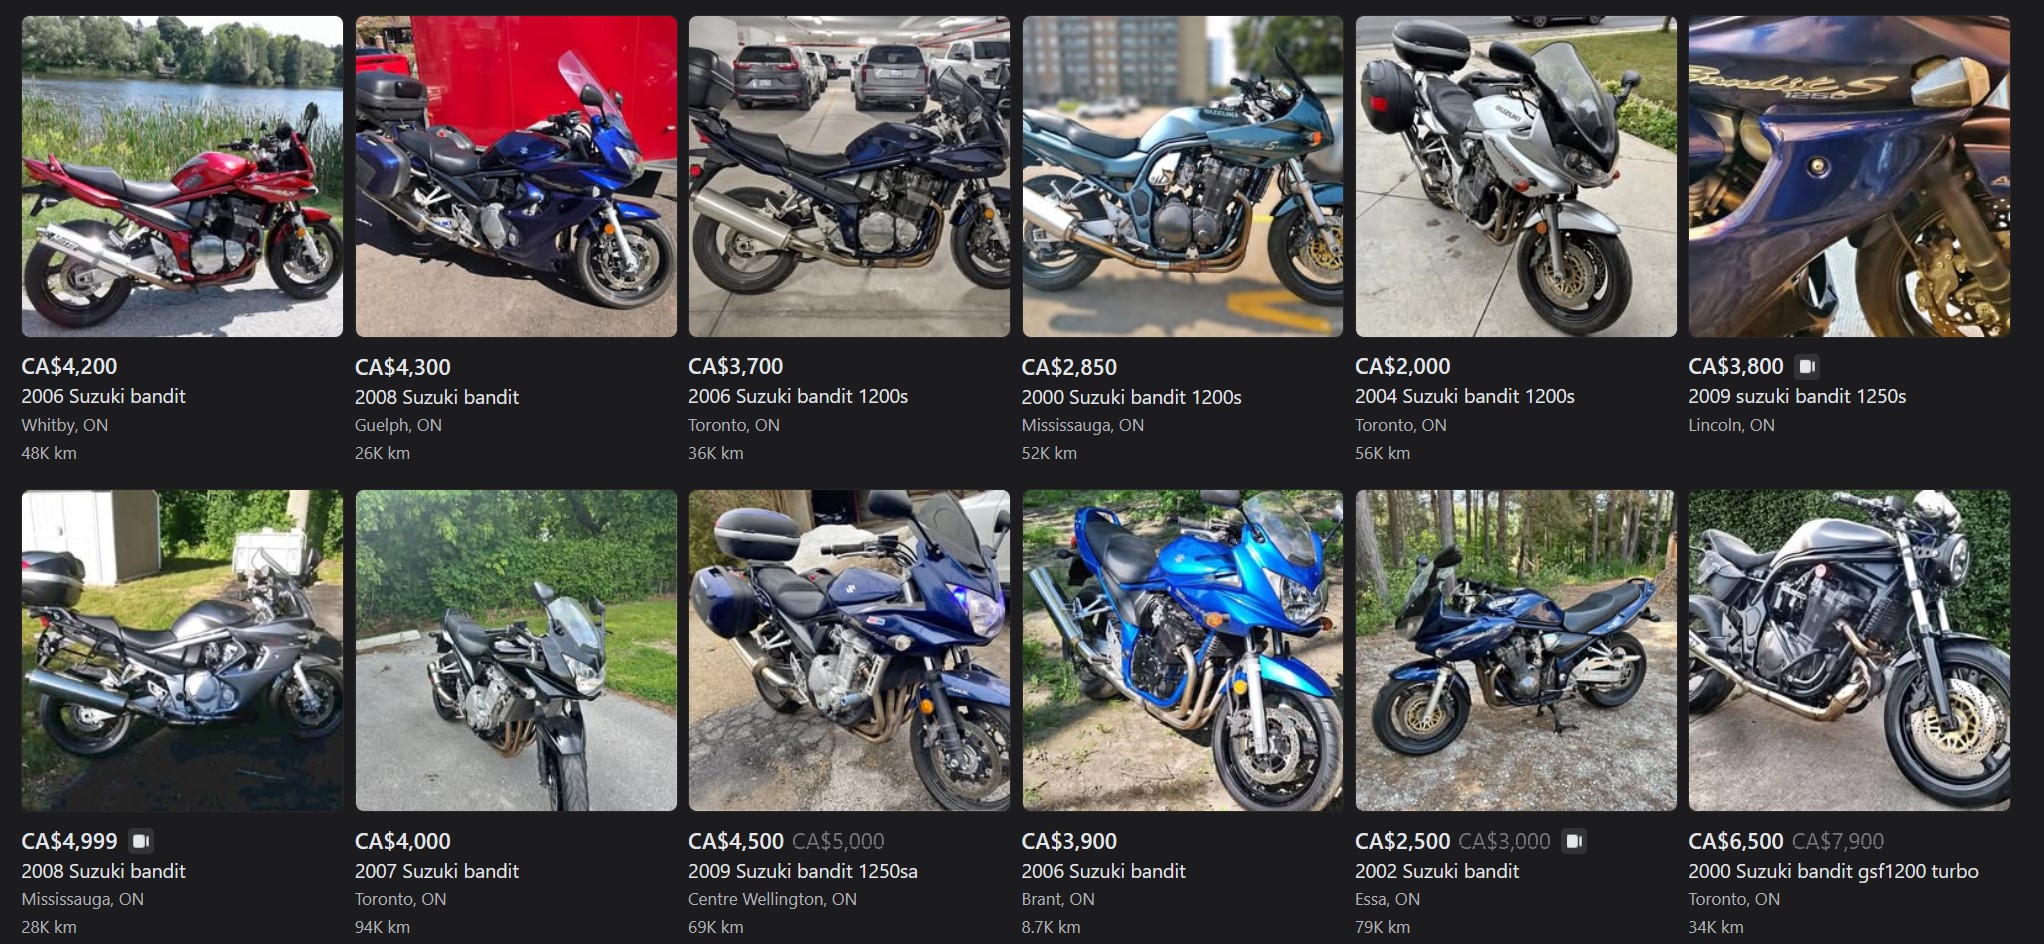2044x944 pixels.
Task: Open the bright blue 2006 bandit Brant photo
Action: (x=1182, y=650)
